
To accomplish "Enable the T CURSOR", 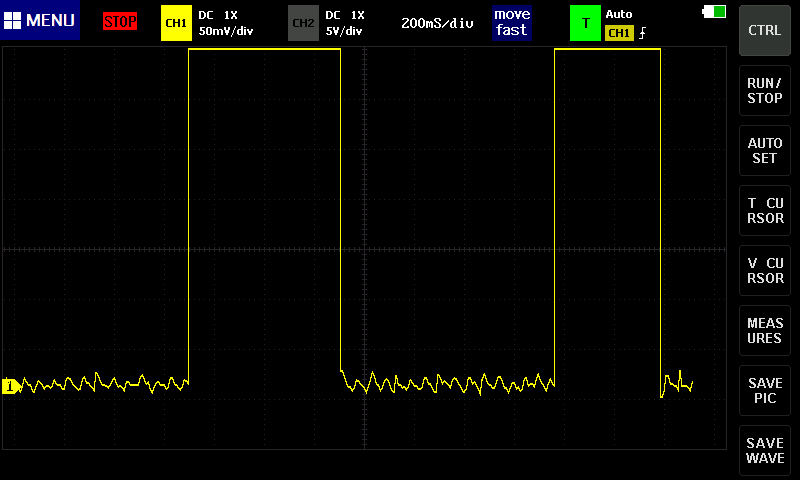I will 764,210.
